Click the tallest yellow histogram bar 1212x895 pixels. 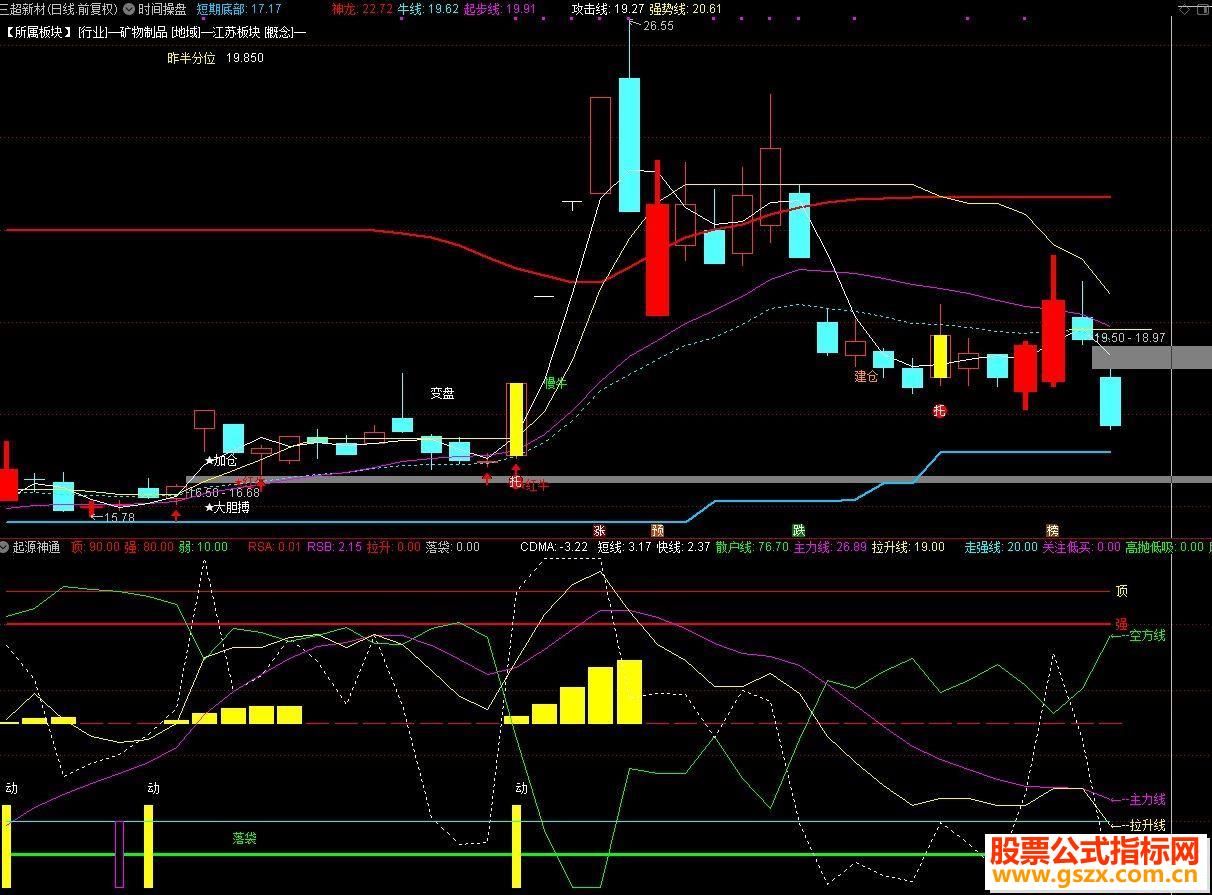coord(629,691)
